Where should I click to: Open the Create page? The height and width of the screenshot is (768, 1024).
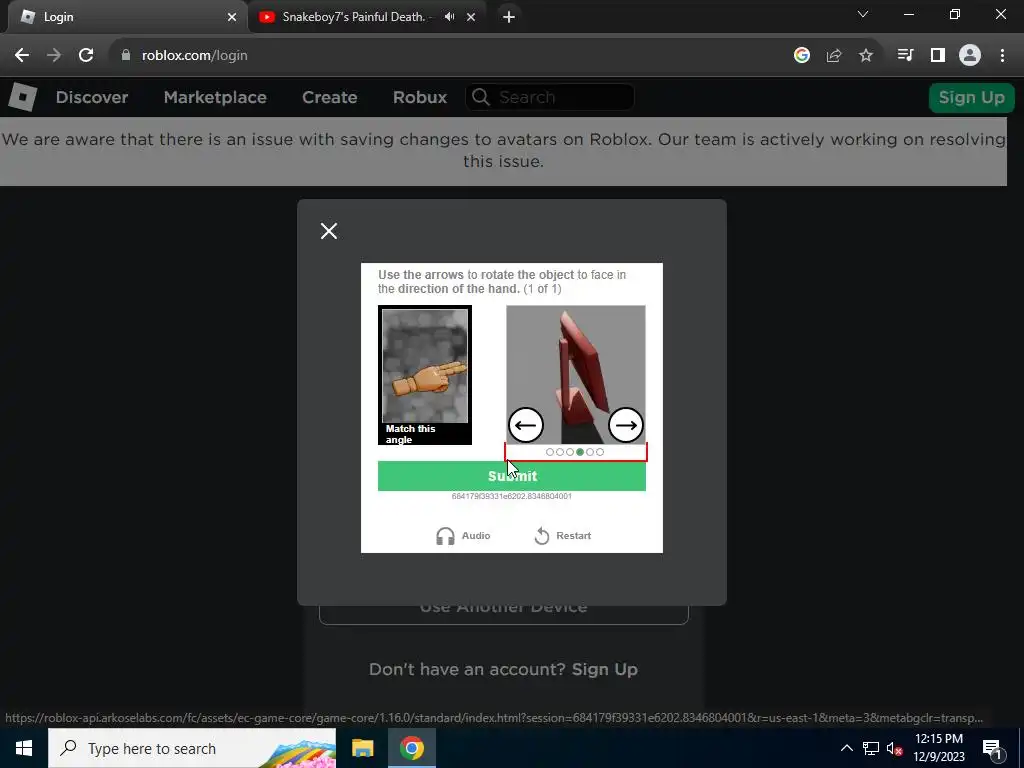[330, 97]
